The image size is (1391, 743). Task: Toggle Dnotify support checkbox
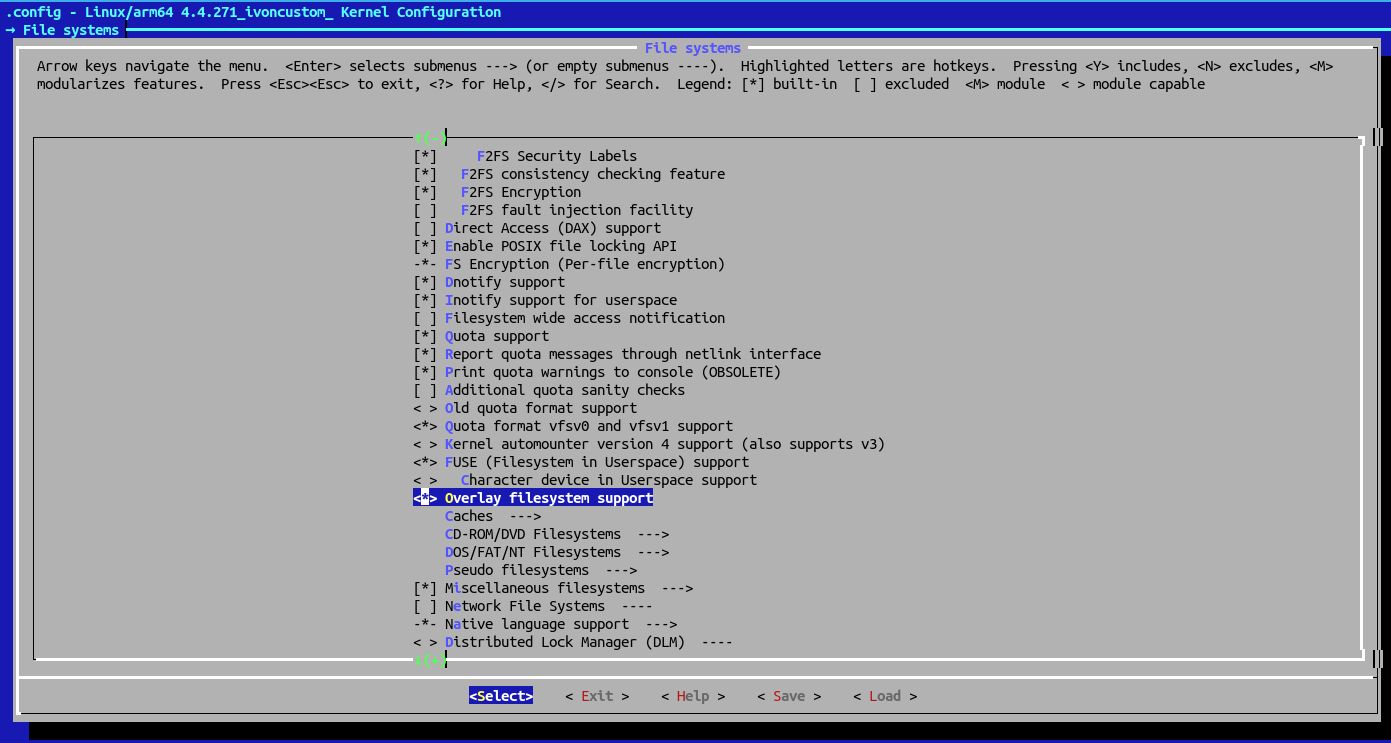(426, 282)
